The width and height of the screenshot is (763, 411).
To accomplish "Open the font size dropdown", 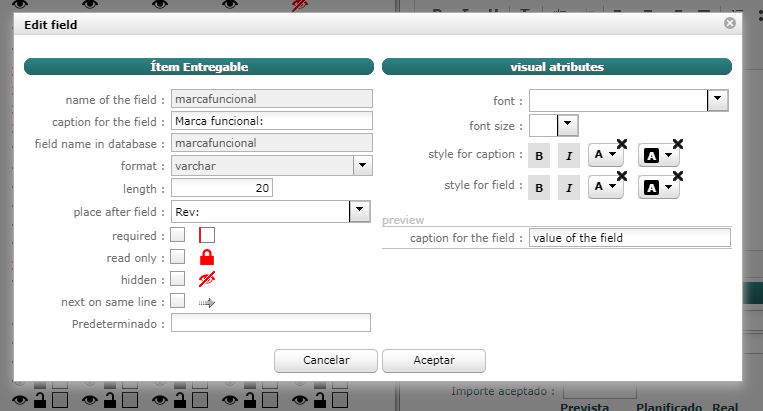I will 567,125.
